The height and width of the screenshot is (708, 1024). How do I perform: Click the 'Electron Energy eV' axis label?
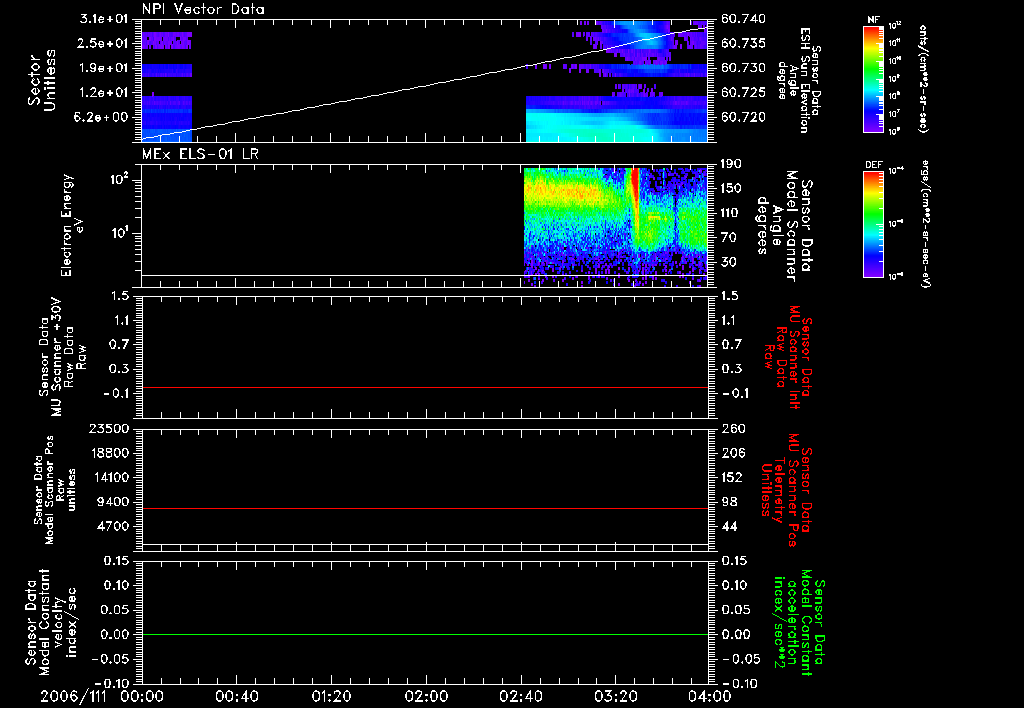point(74,225)
